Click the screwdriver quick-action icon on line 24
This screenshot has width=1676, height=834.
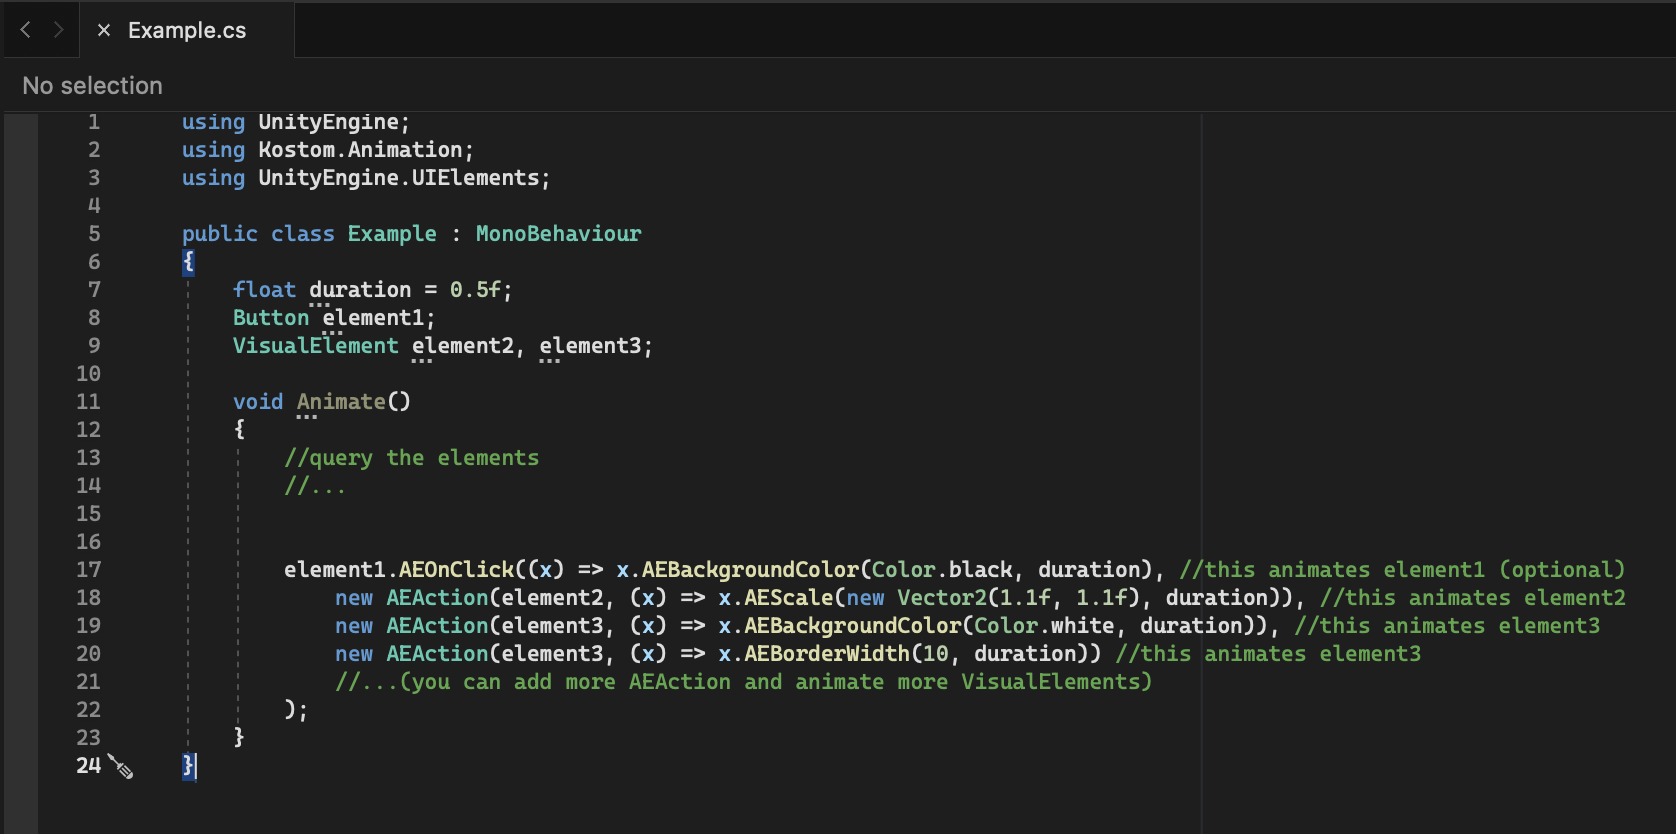pos(121,767)
